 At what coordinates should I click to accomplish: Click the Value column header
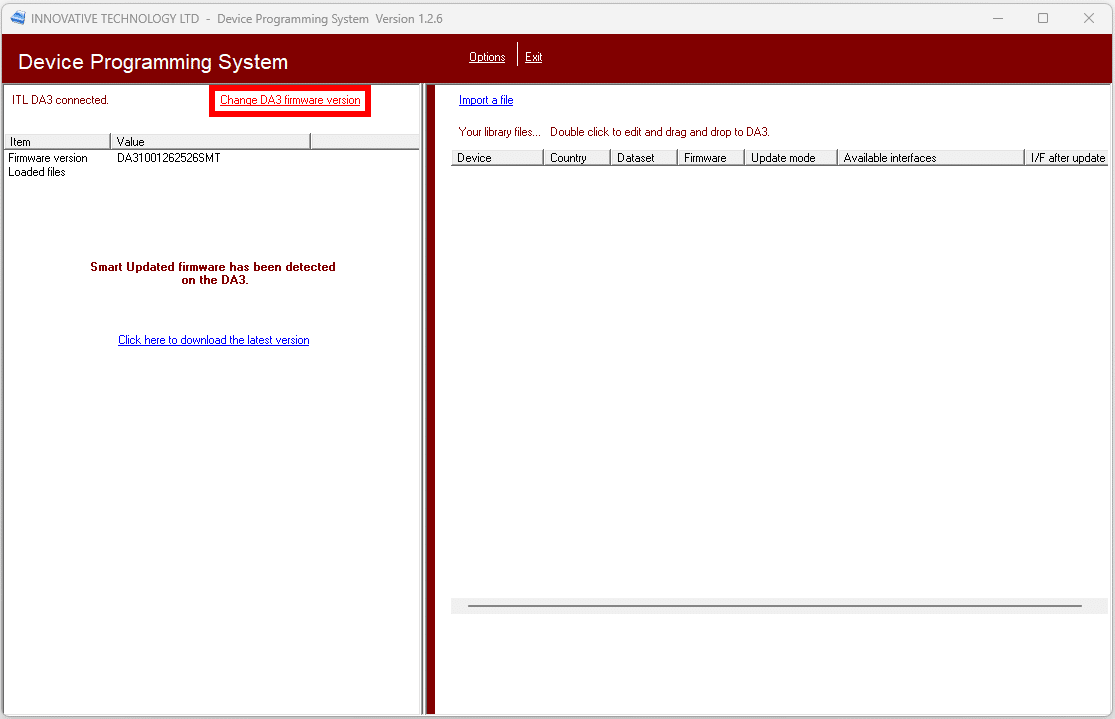[210, 142]
